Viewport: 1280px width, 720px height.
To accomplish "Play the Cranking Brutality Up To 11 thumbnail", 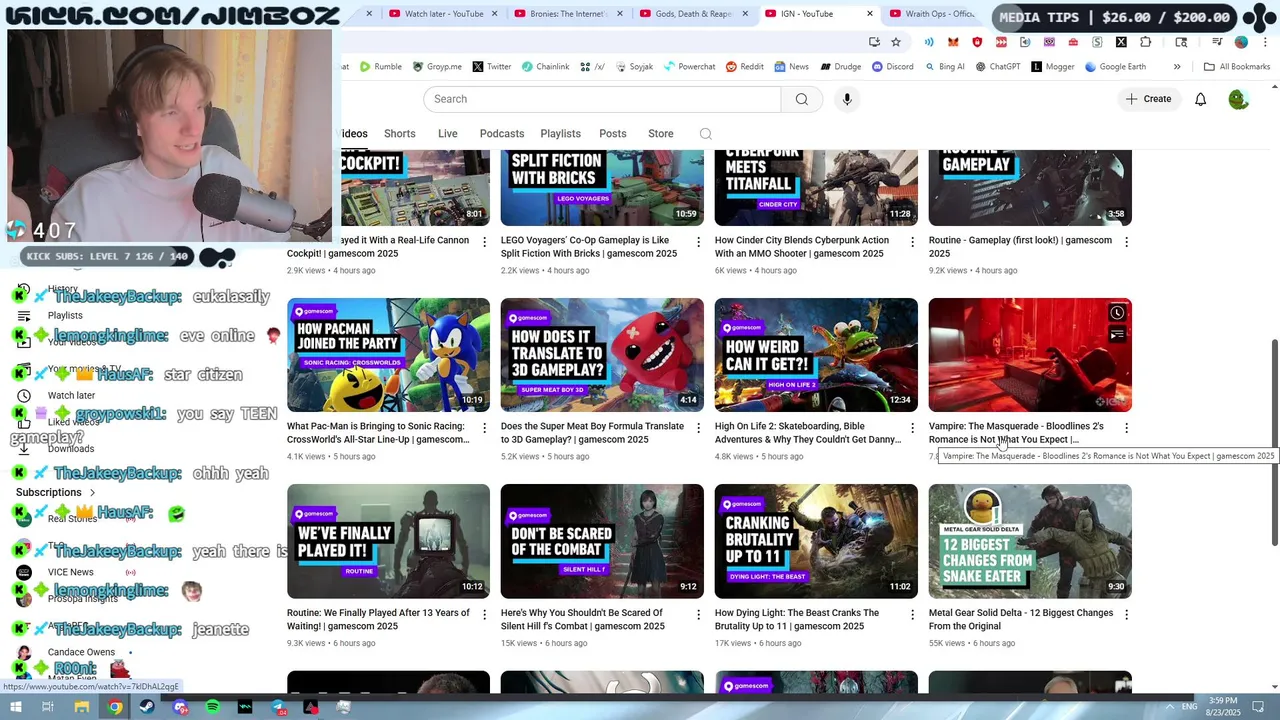I will 816,541.
